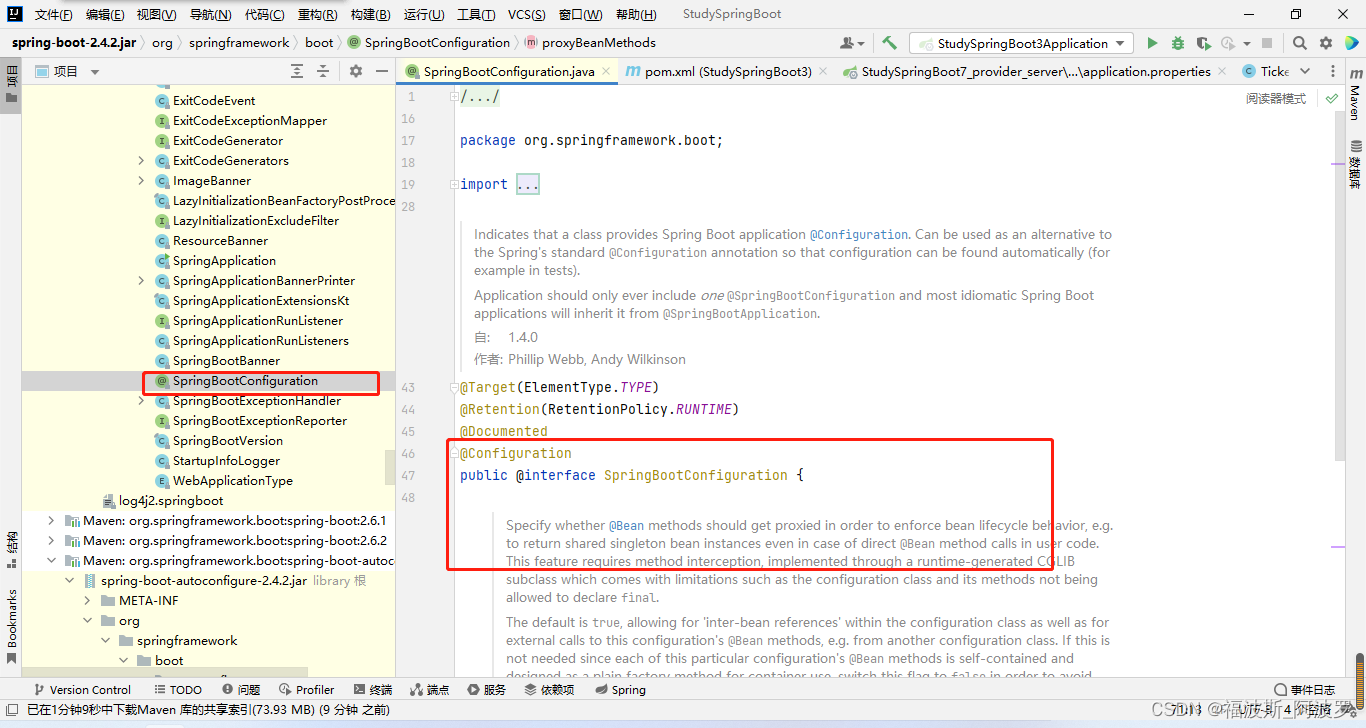Screen dimensions: 1366x728
Task: Open the 文件(F) menu
Action: coord(53,14)
